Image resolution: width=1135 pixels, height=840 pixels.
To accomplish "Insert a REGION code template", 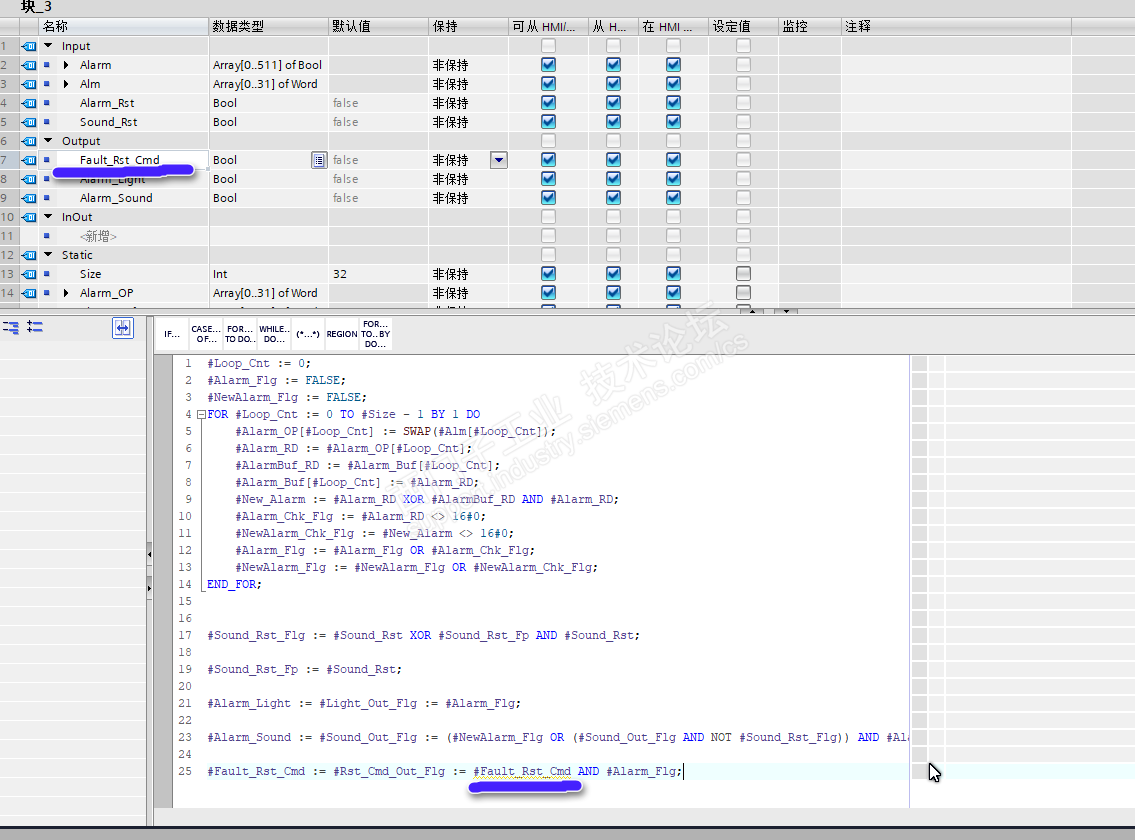I will tap(342, 334).
